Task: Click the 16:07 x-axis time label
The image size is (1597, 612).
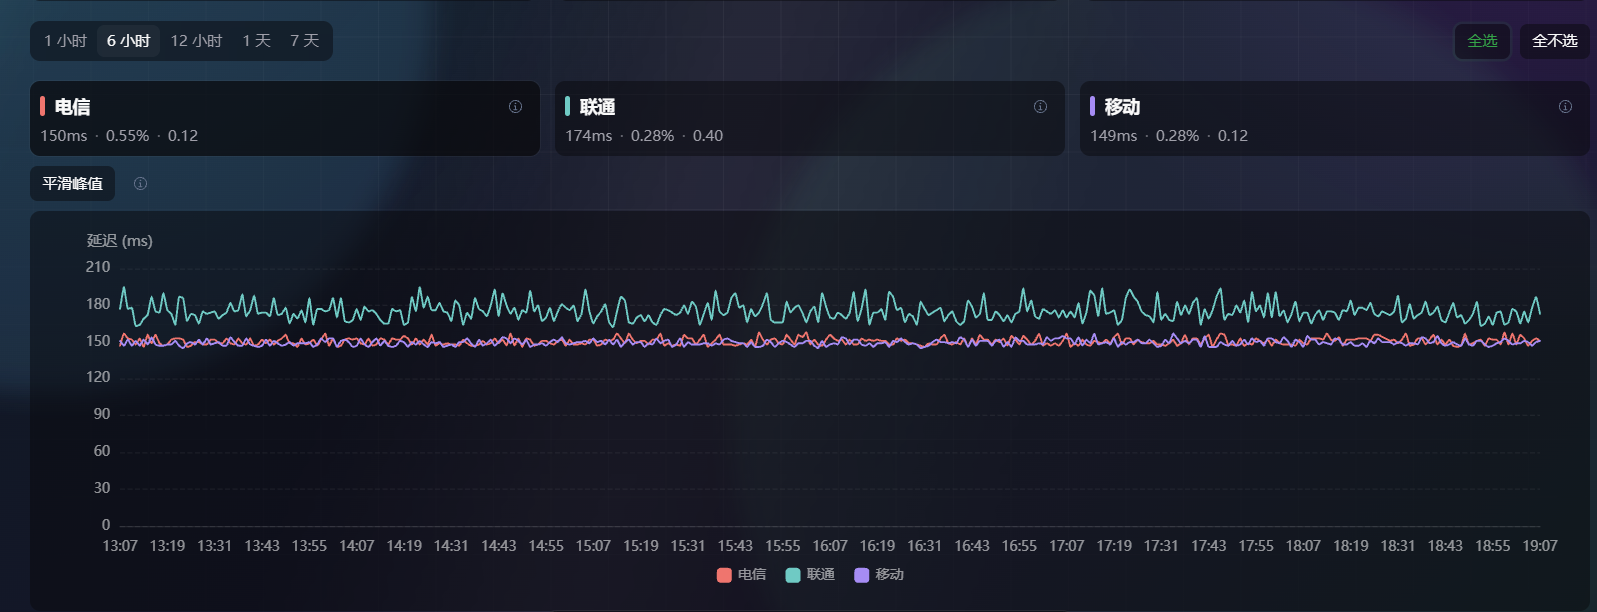Action: pyautogui.click(x=830, y=546)
